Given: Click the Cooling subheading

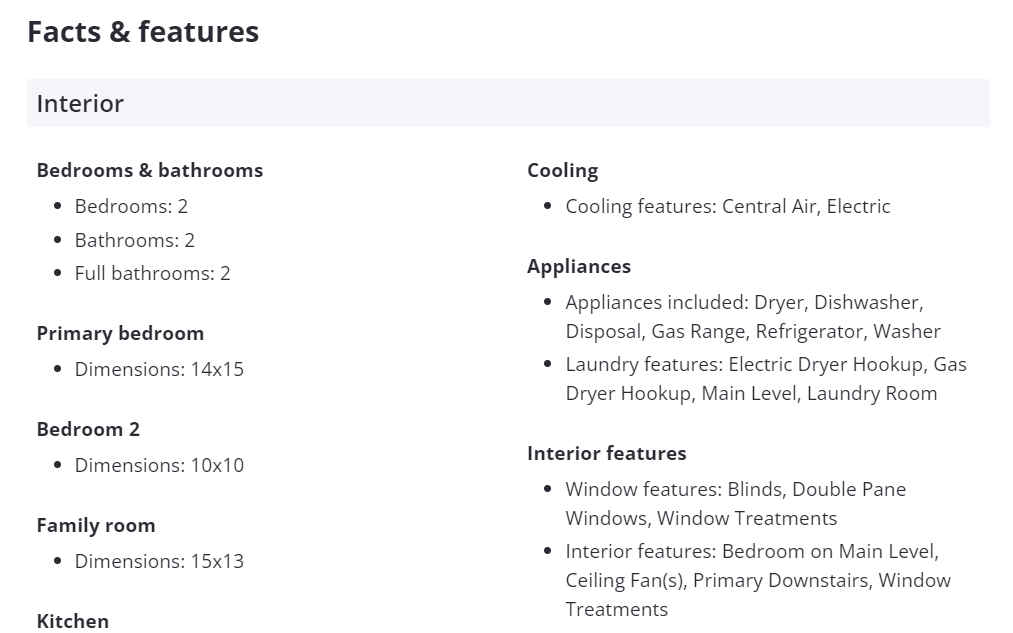Looking at the screenshot, I should point(562,170).
